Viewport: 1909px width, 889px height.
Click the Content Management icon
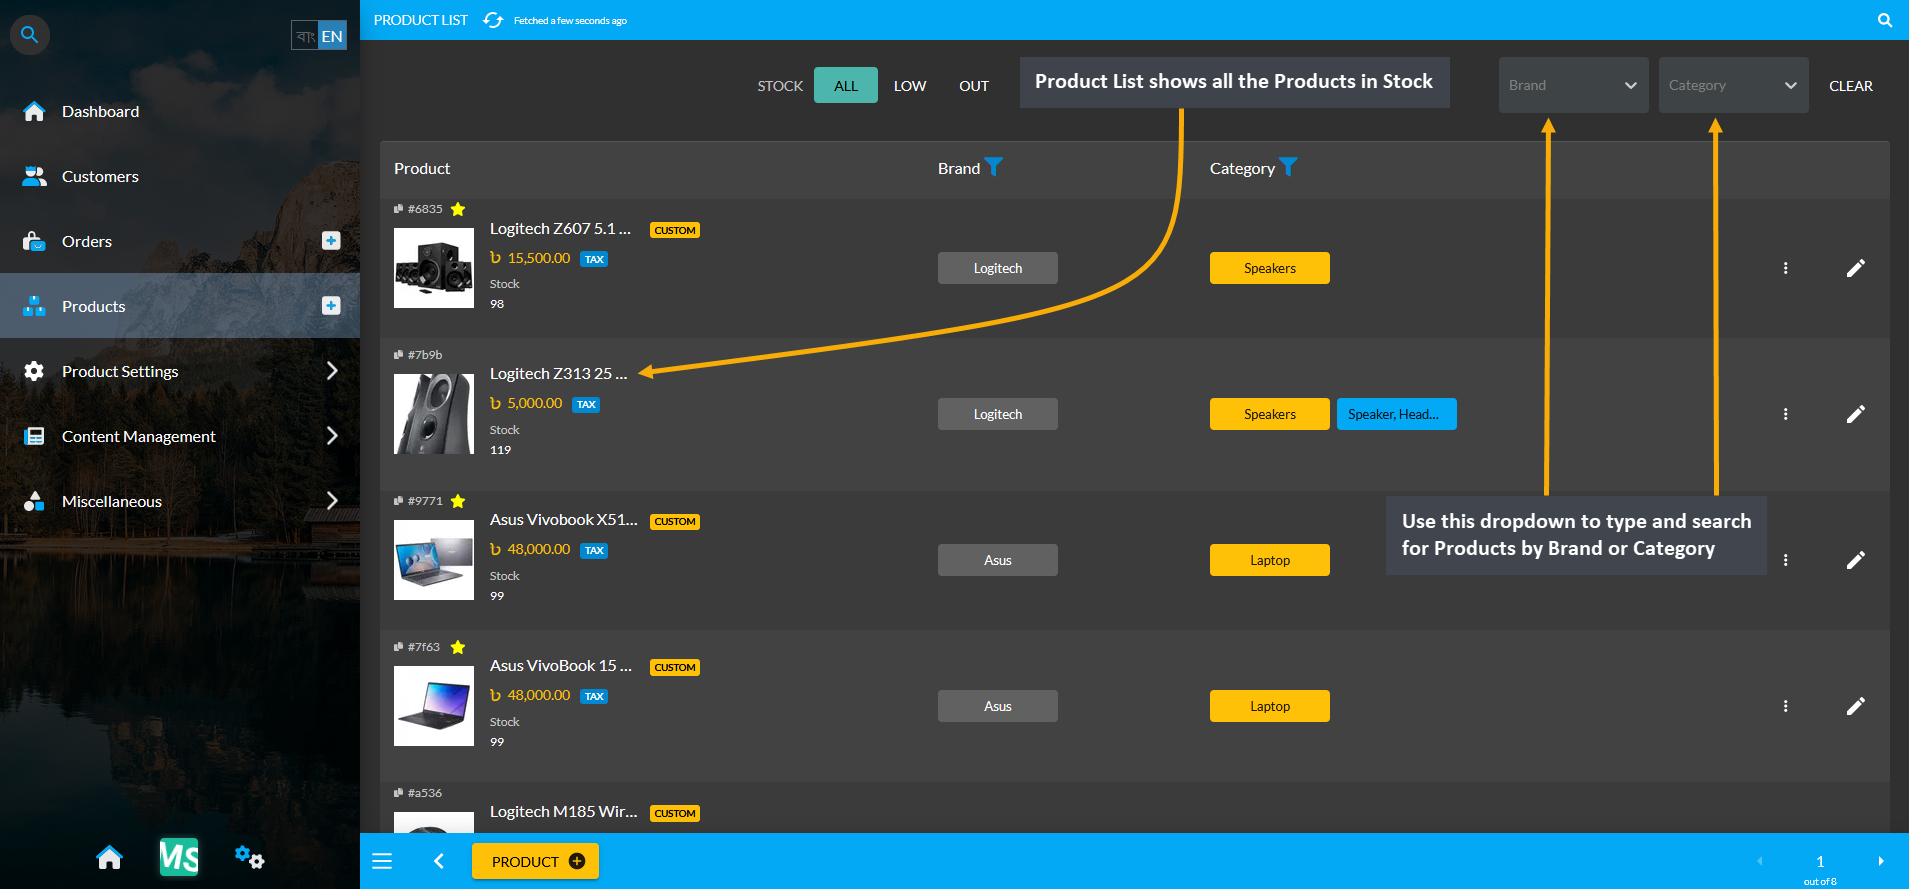pyautogui.click(x=34, y=436)
